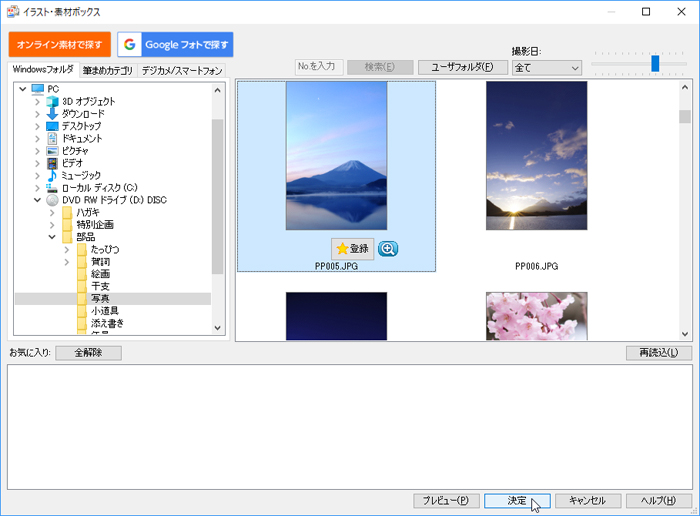This screenshot has width=700, height=516.
Task: Click the thumbnail size slider handle
Action: [x=655, y=63]
